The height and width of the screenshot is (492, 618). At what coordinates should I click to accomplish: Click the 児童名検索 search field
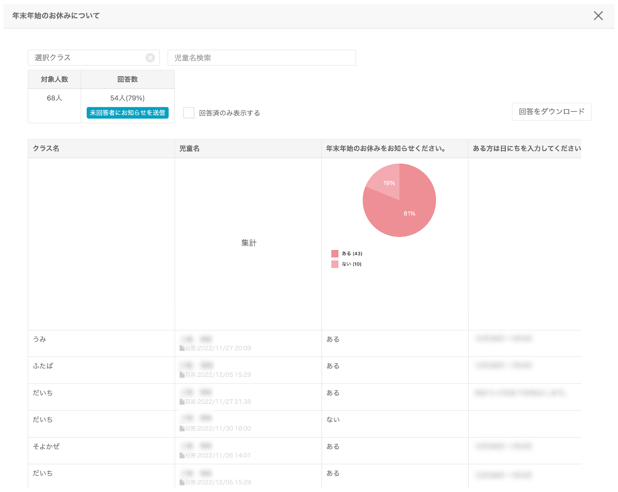pos(261,58)
